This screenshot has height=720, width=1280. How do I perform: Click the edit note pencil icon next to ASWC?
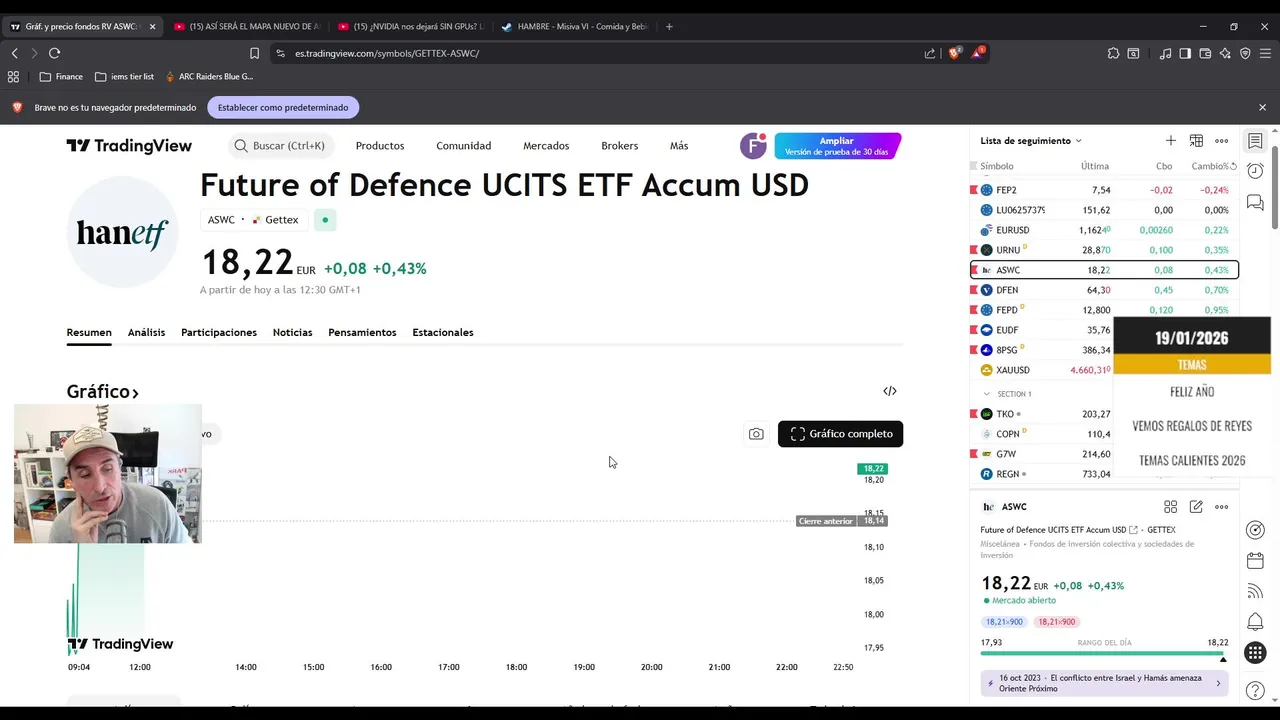coord(1196,507)
